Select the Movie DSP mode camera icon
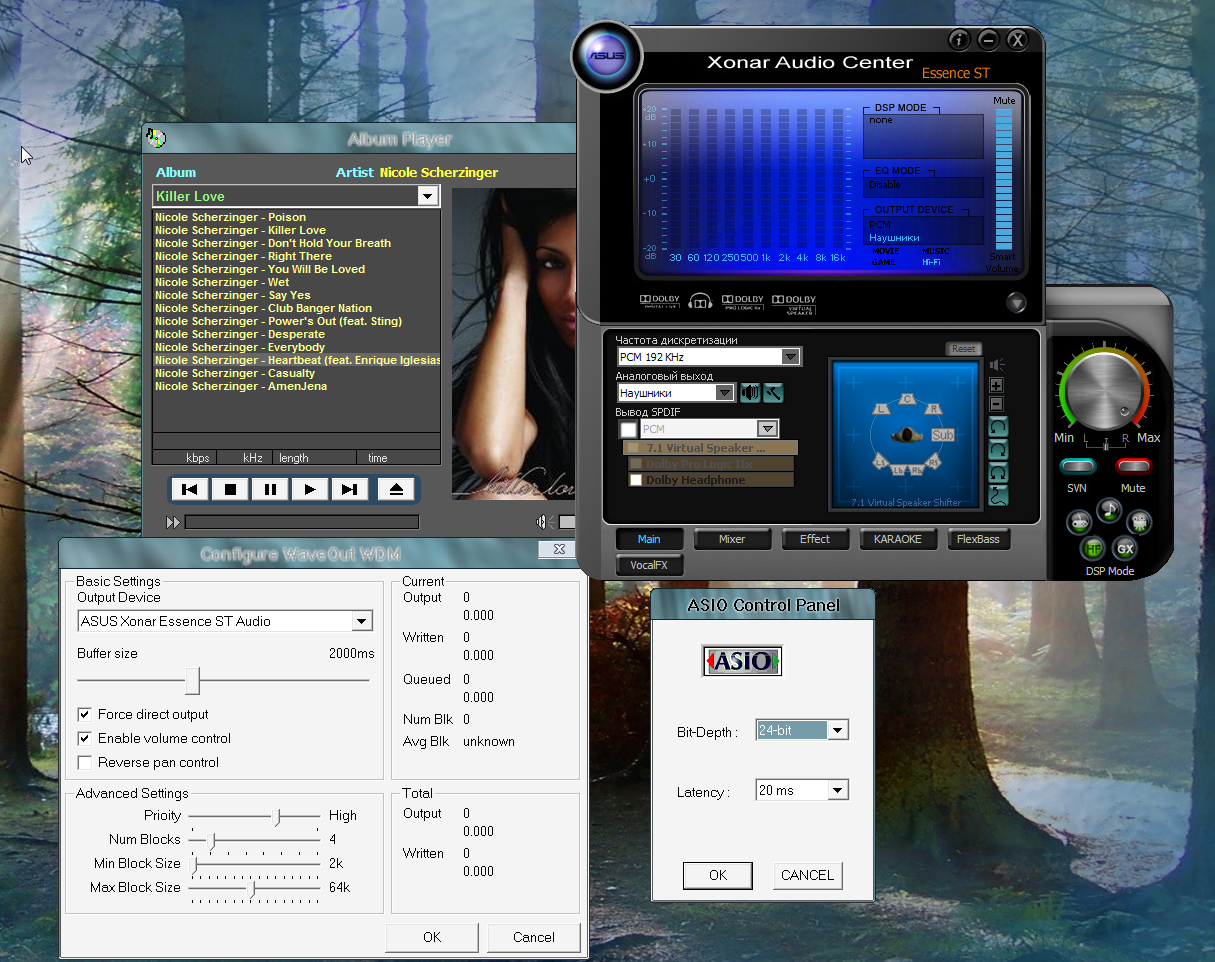The width and height of the screenshot is (1215, 962). 1138,522
